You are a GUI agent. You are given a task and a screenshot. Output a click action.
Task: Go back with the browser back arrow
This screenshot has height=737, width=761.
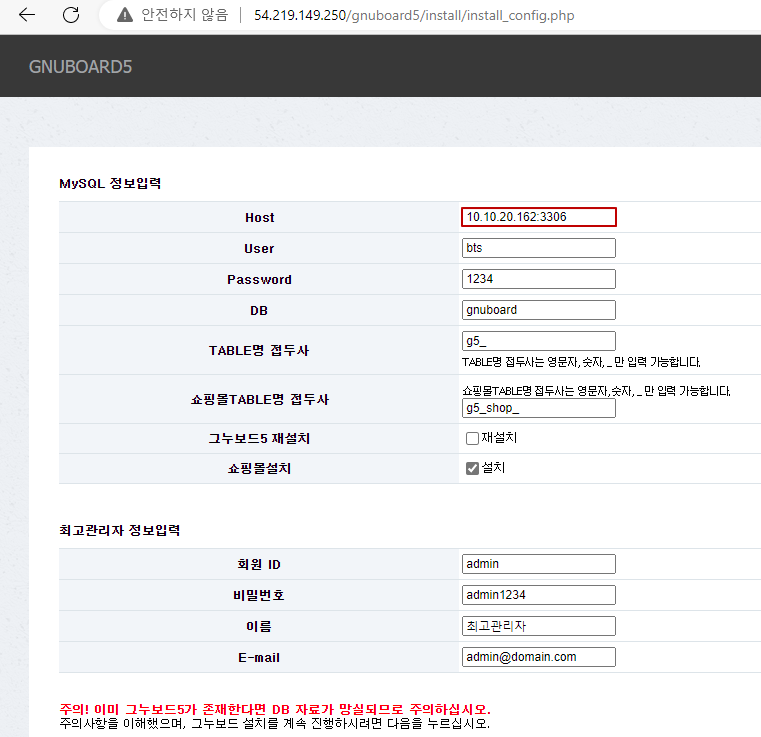coord(27,15)
